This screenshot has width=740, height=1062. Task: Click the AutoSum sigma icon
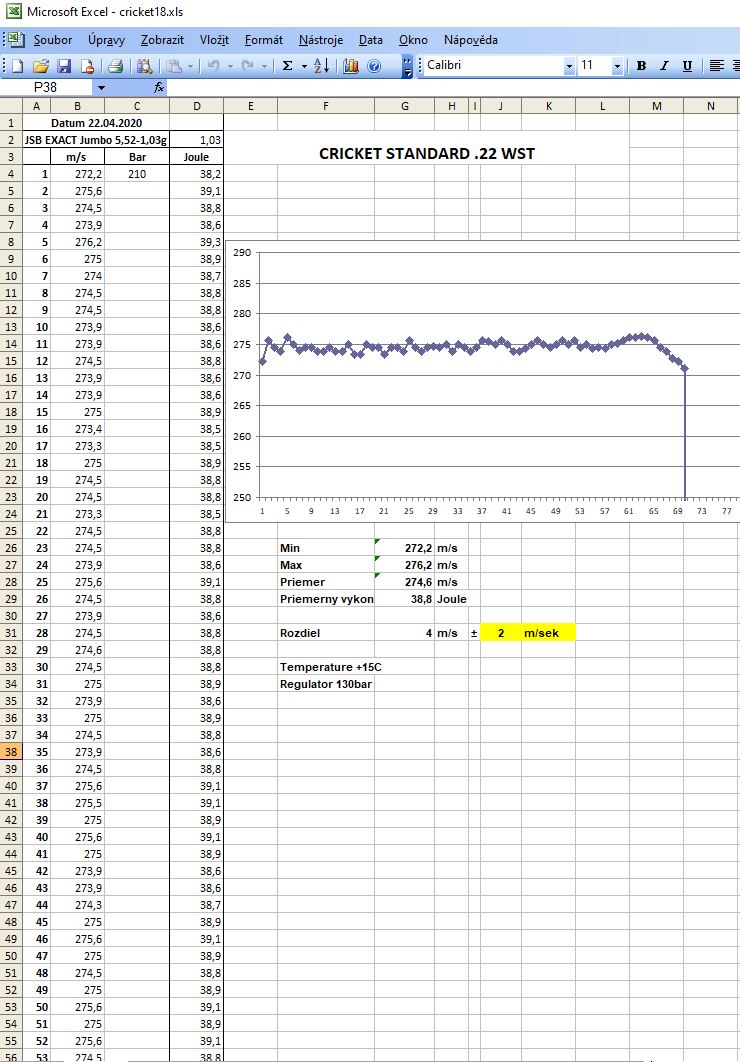(288, 66)
